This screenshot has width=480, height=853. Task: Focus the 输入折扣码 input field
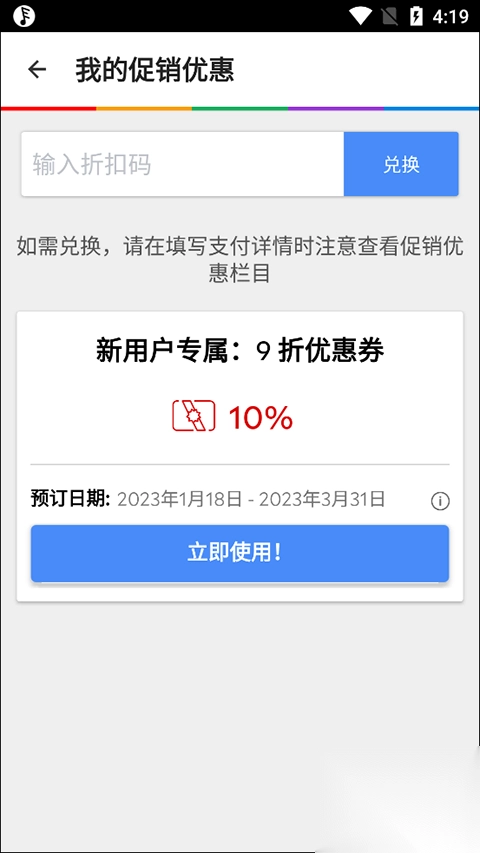point(182,164)
